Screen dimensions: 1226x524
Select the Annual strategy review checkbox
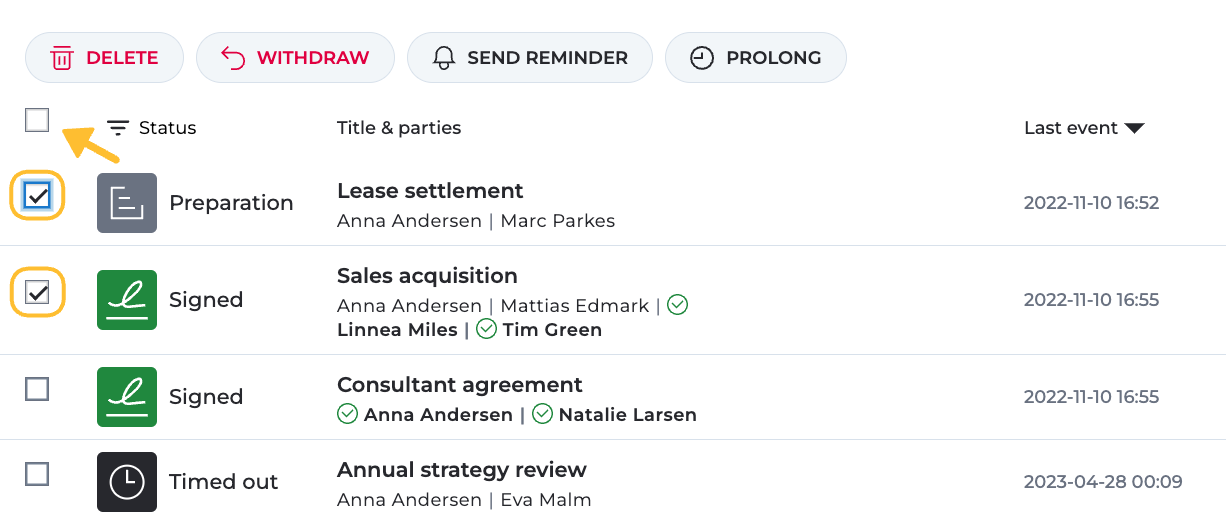point(37,474)
